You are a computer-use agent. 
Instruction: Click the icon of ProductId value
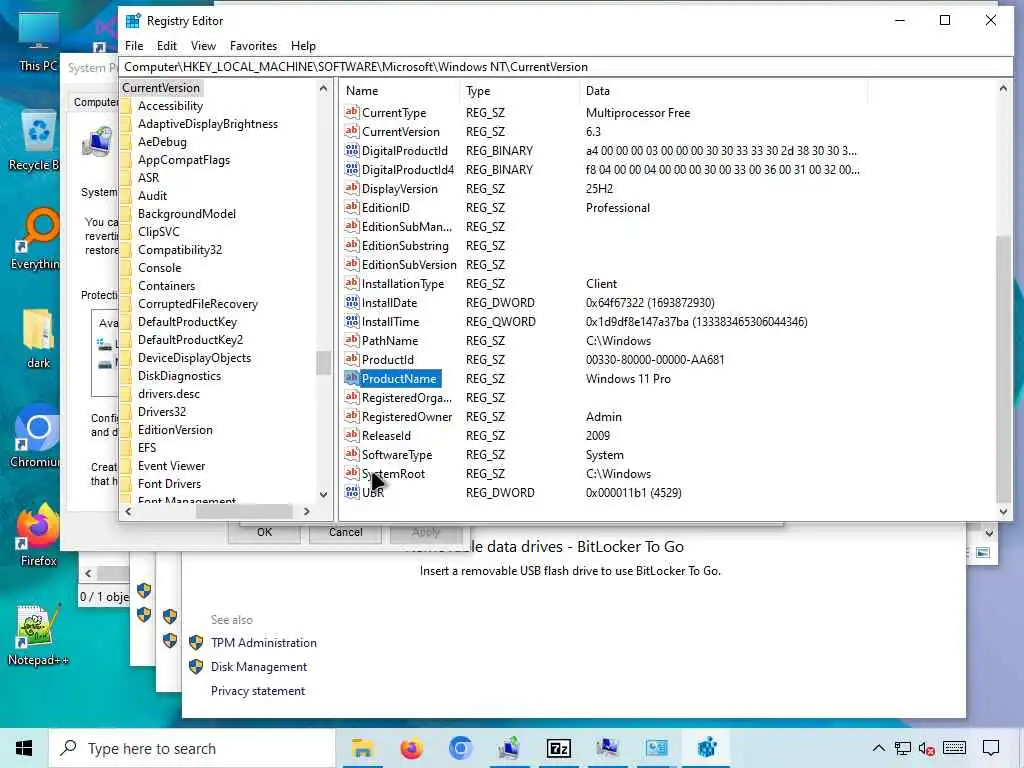[351, 359]
